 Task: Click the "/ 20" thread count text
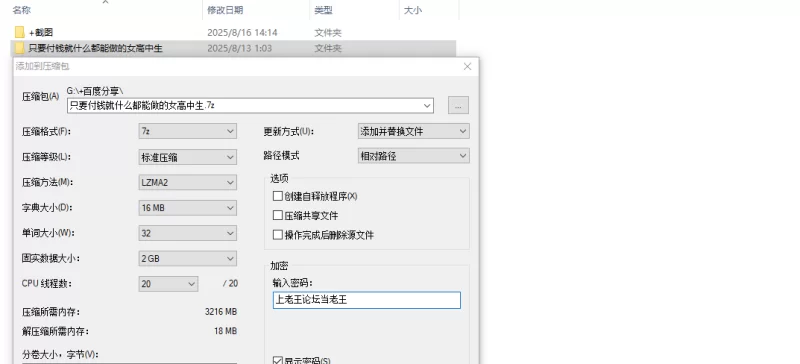[230, 283]
